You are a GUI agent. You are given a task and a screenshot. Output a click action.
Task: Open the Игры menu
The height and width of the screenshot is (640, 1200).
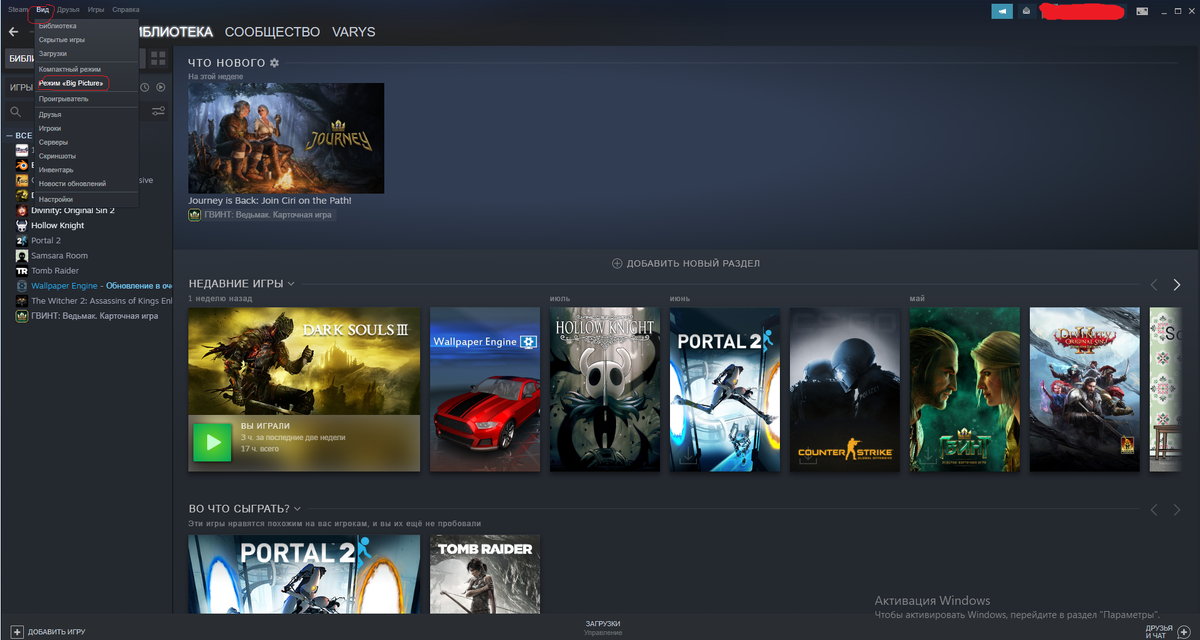pyautogui.click(x=96, y=9)
